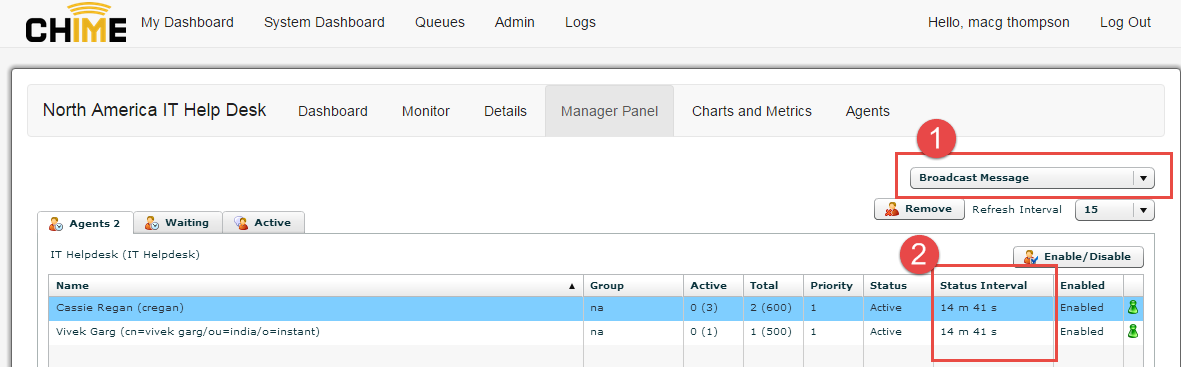This screenshot has height=367, width=1181.
Task: Switch to the Active tab
Action: coord(264,223)
